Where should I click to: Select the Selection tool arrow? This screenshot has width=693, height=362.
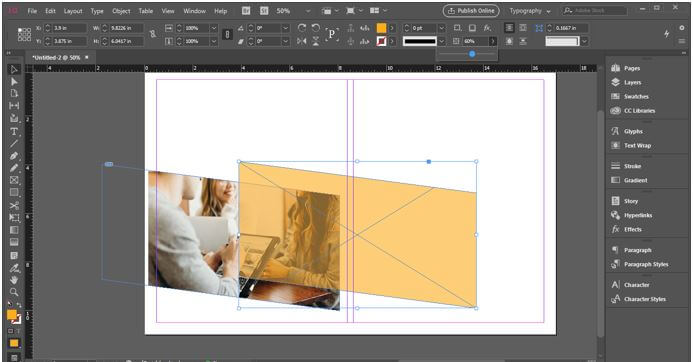click(14, 69)
